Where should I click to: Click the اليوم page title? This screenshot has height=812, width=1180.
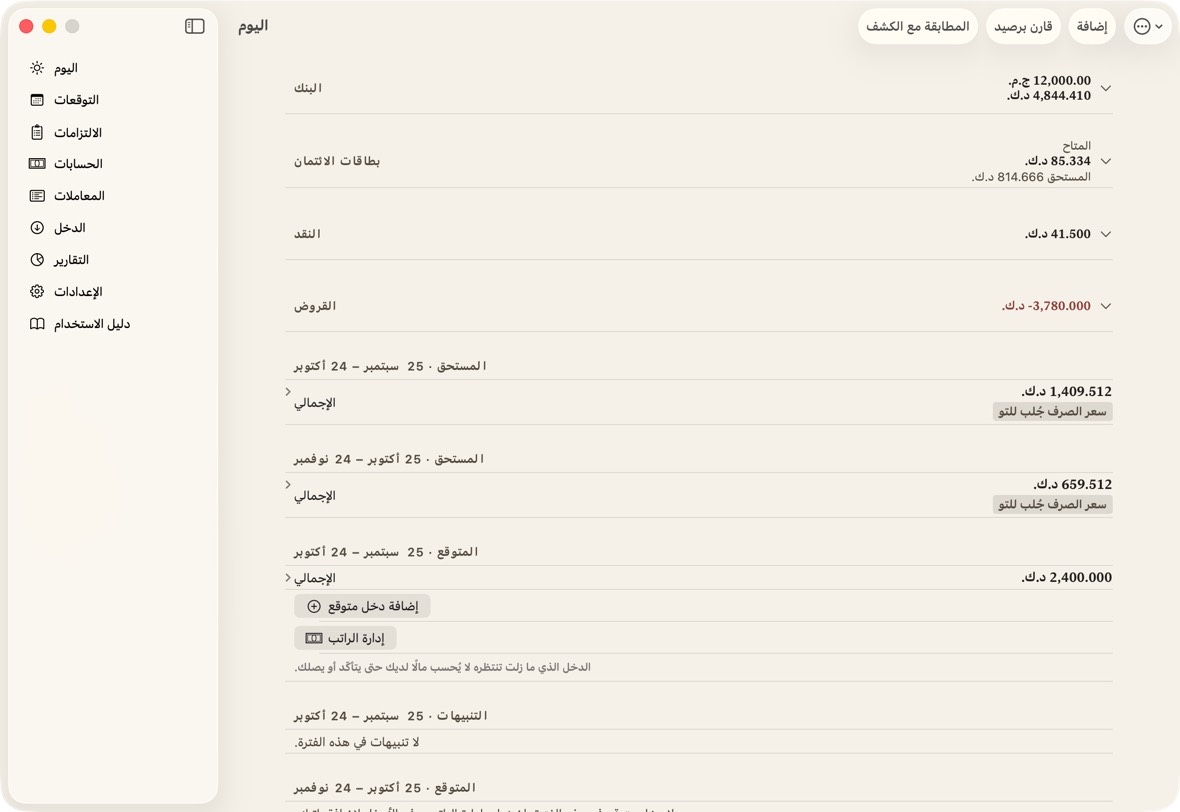tap(253, 26)
